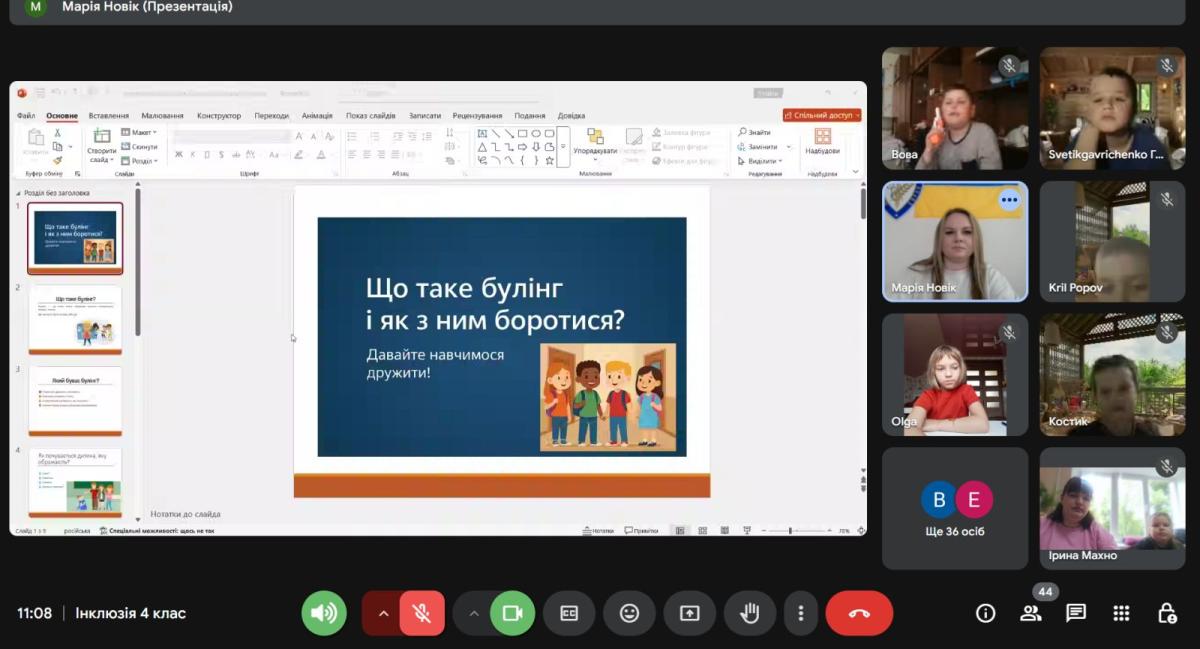The height and width of the screenshot is (649, 1200).
Task: Click the green speaker audio button
Action: (x=324, y=613)
